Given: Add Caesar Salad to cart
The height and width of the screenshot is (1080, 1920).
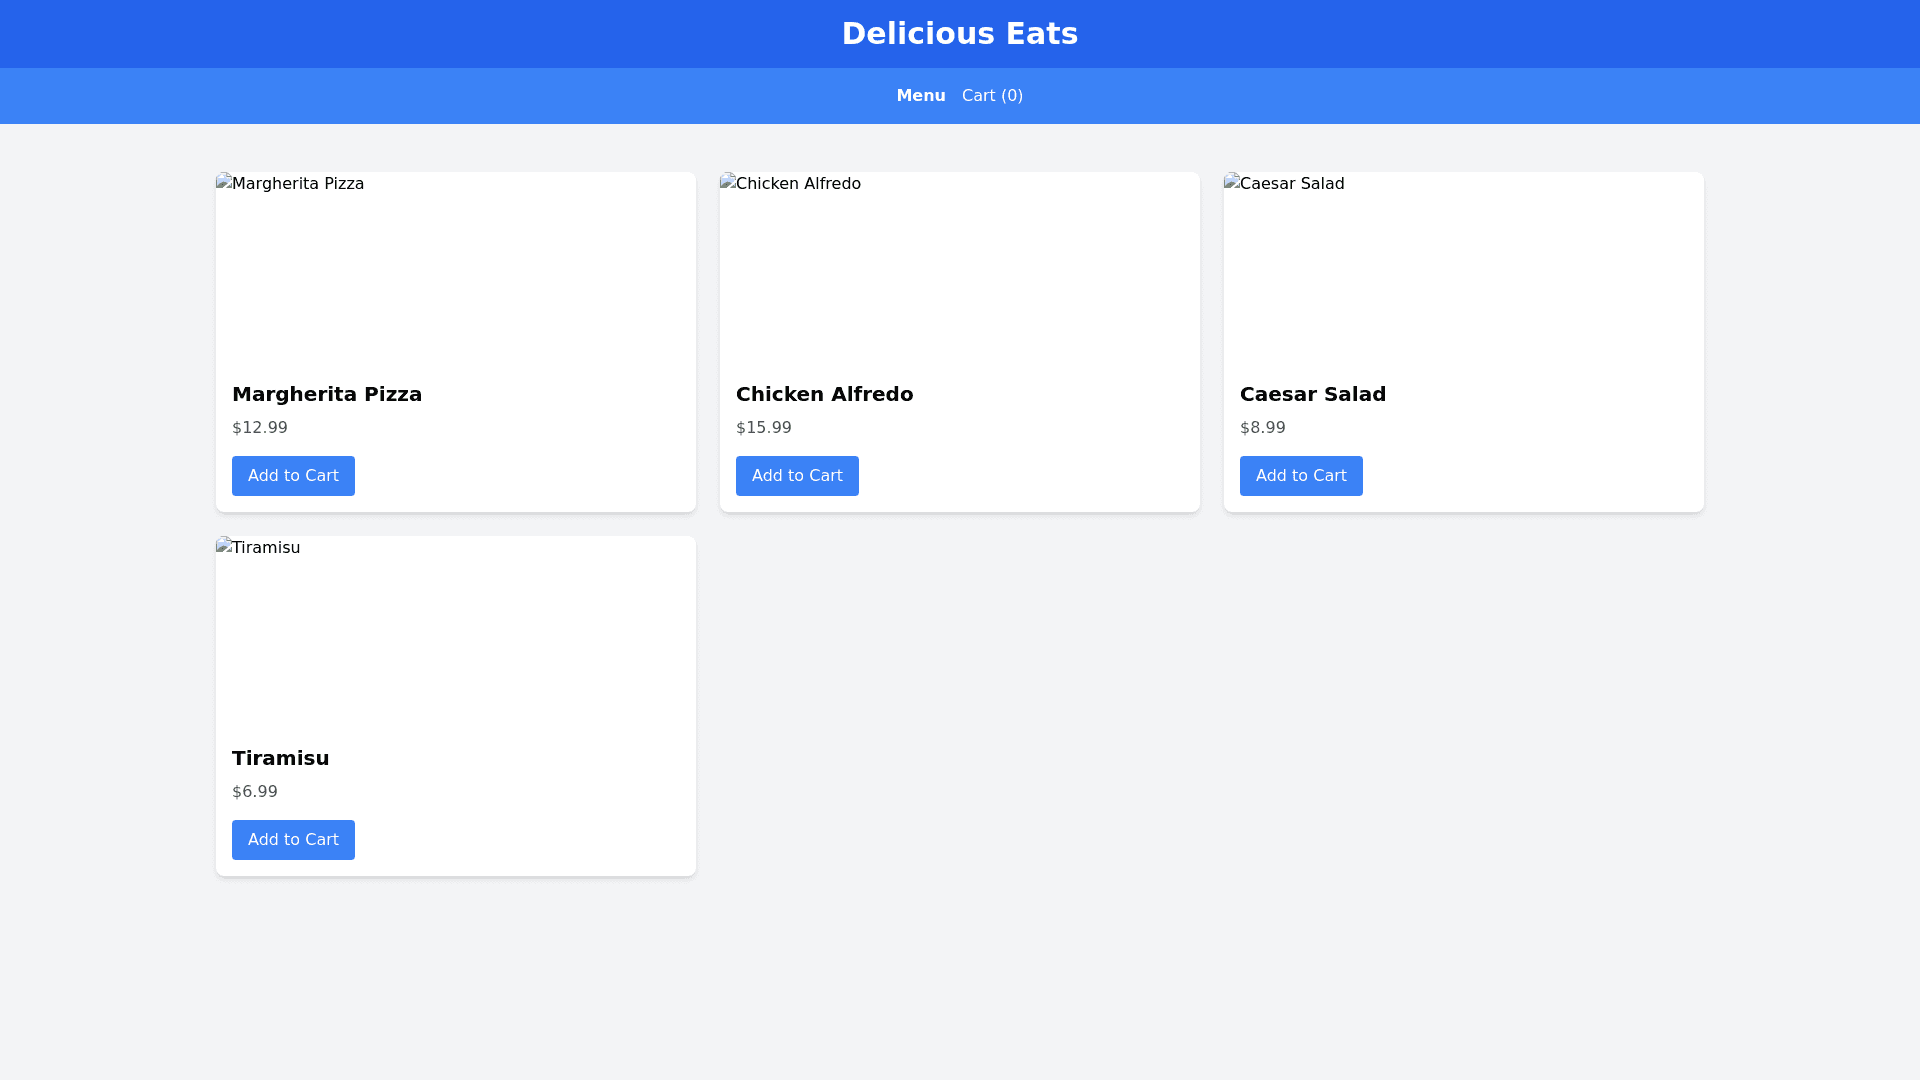Looking at the screenshot, I should tap(1301, 476).
